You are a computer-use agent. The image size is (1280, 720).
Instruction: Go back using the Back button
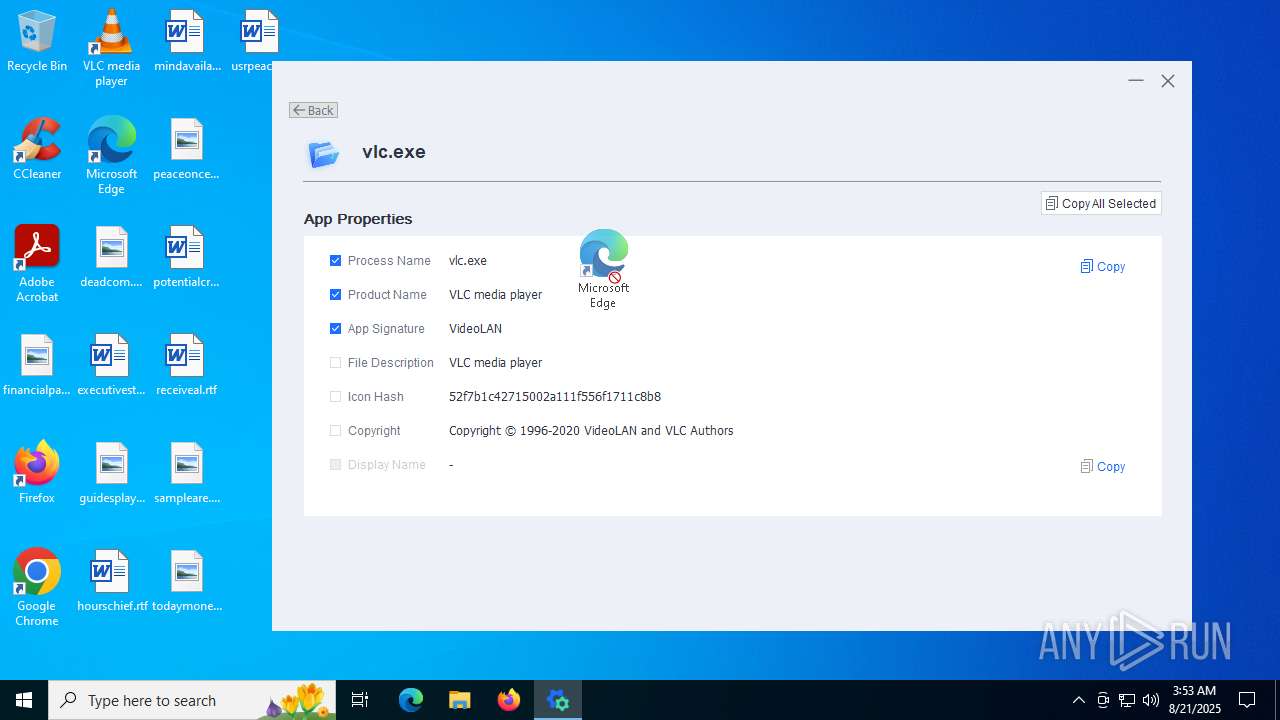(314, 110)
